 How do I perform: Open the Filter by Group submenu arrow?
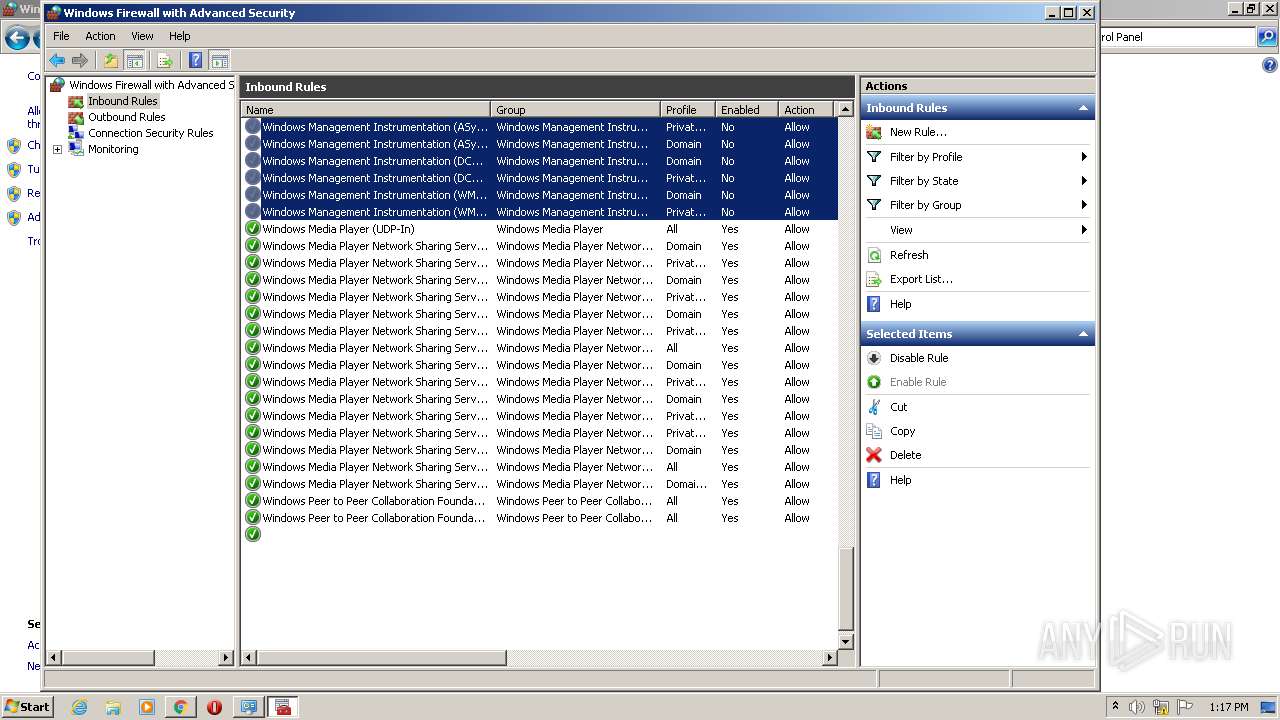pos(1084,205)
